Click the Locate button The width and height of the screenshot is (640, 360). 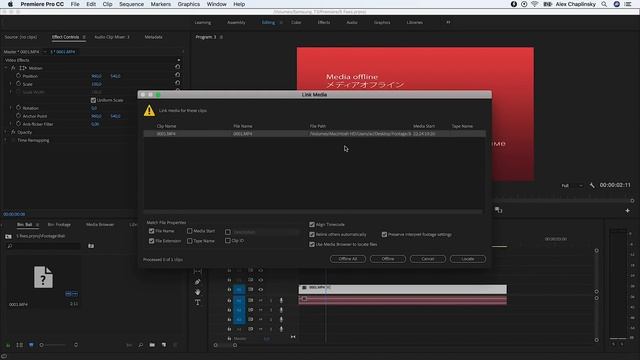[x=468, y=259]
